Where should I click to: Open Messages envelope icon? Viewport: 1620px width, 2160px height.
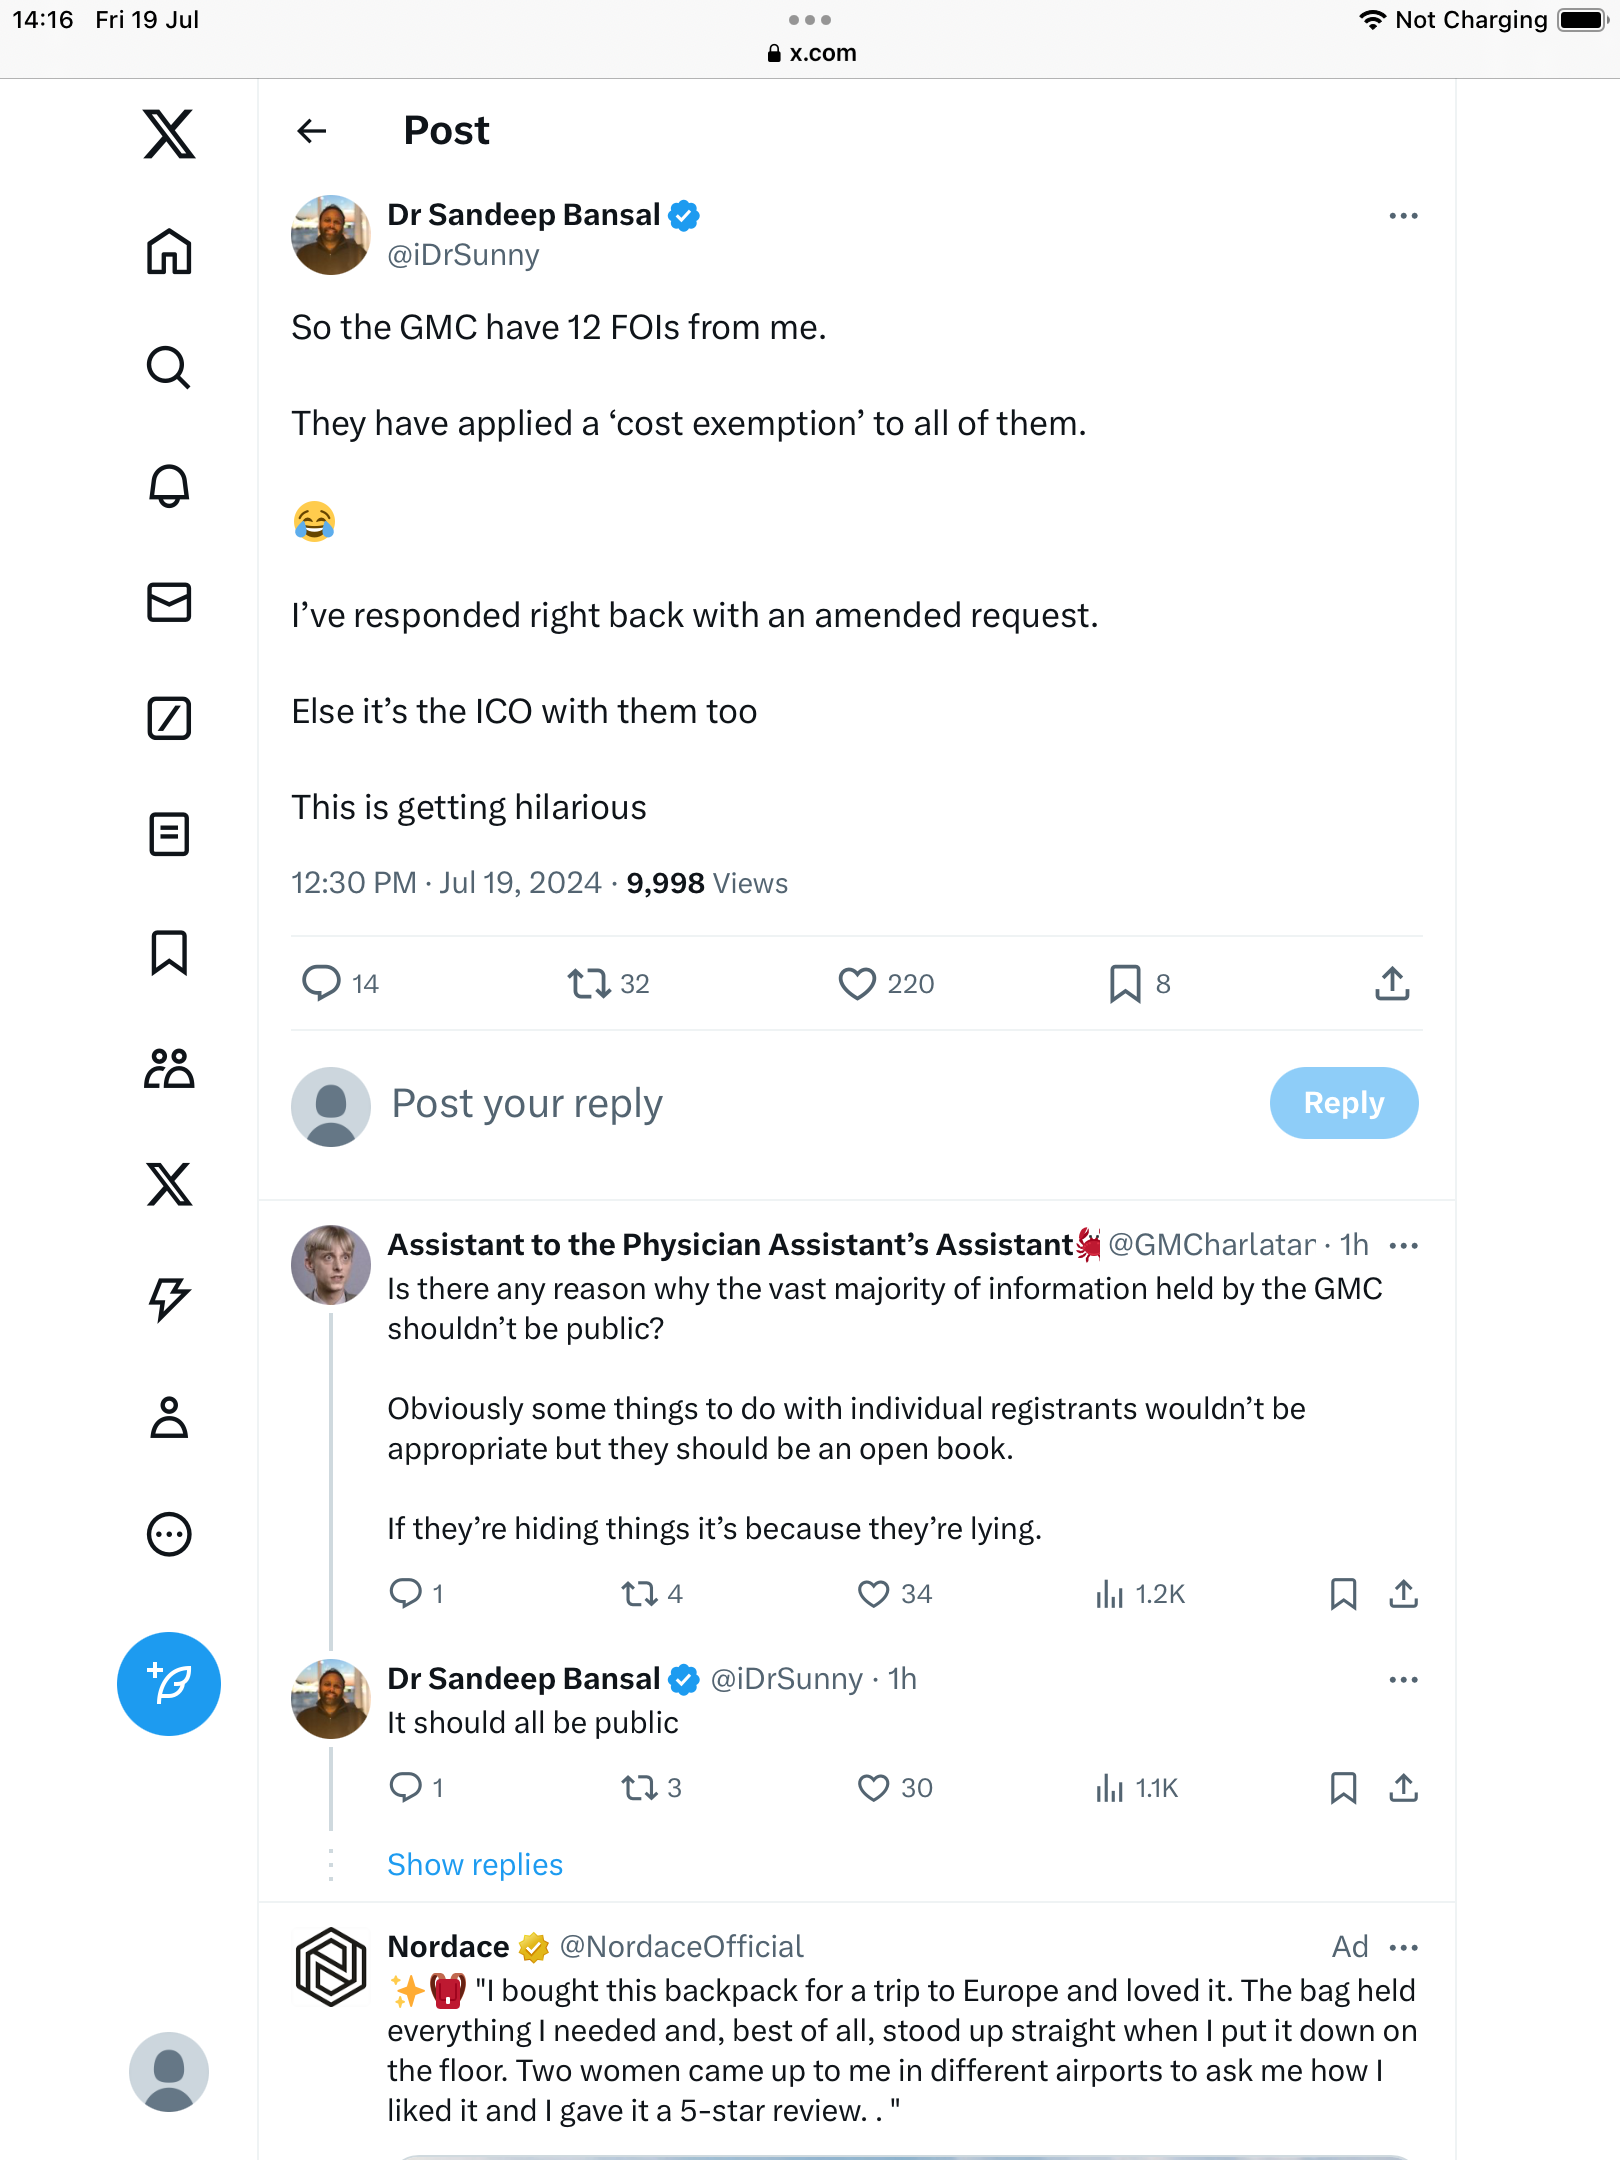(169, 602)
